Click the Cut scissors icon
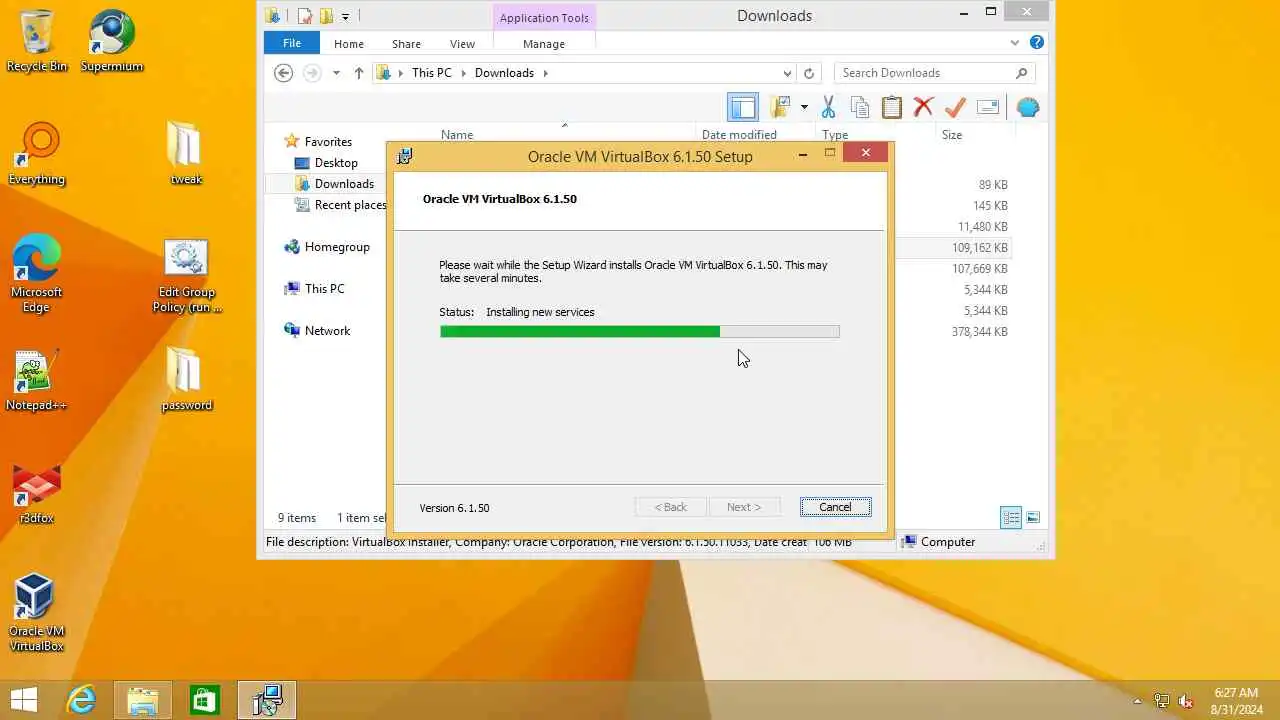The width and height of the screenshot is (1280, 720). click(x=828, y=107)
